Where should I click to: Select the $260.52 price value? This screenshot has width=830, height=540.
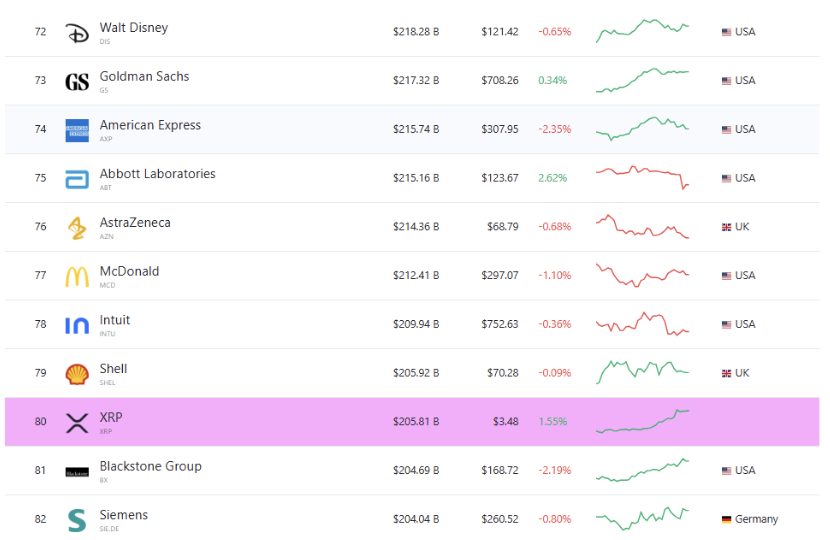(499, 519)
